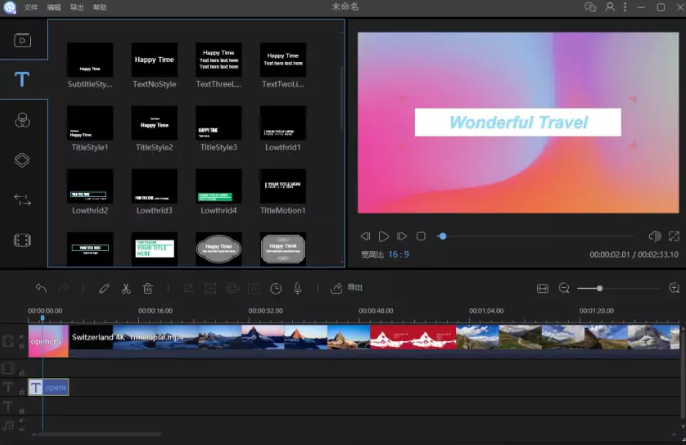
Task: Toggle fullscreen preview mode
Action: click(x=674, y=236)
